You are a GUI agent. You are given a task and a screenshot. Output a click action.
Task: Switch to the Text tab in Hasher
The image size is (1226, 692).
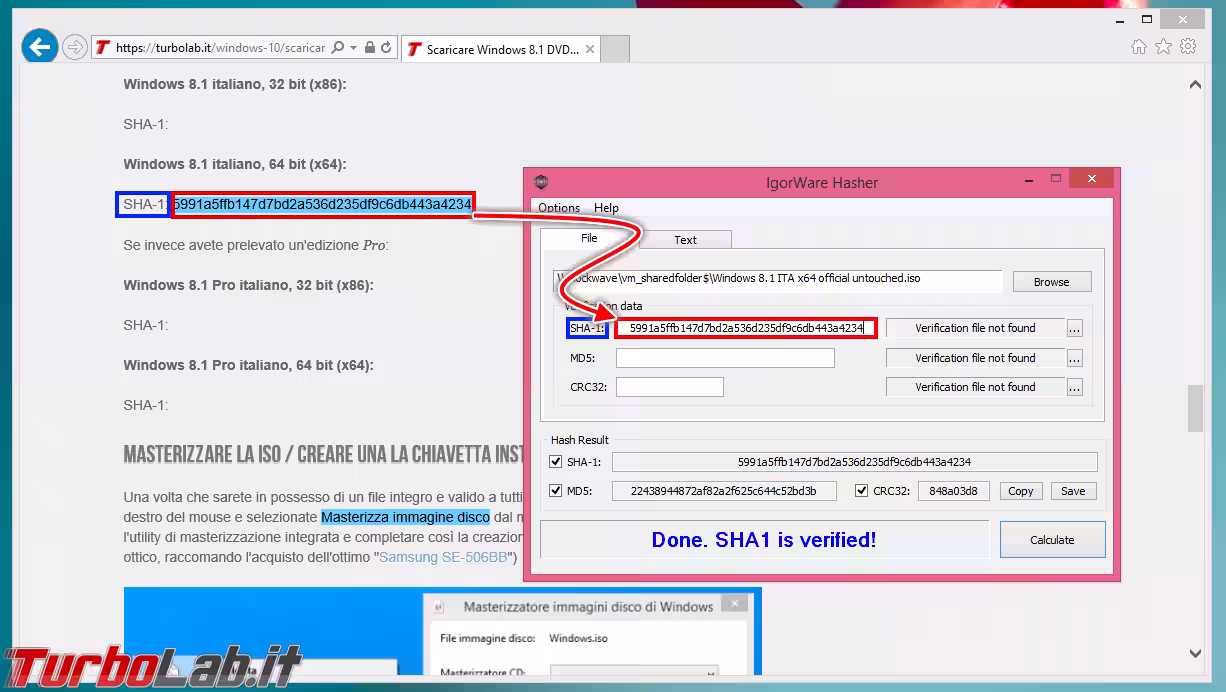pyautogui.click(x=685, y=240)
